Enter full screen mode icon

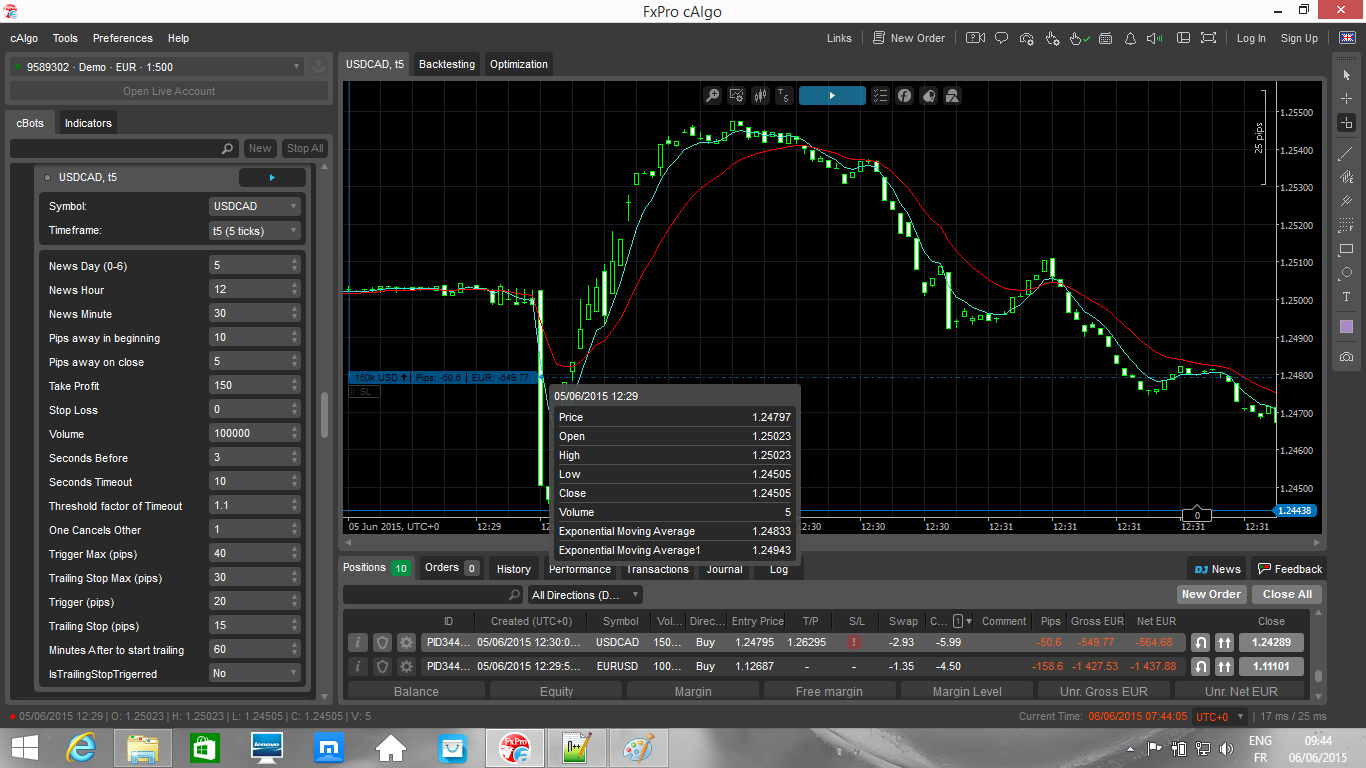tap(1208, 38)
